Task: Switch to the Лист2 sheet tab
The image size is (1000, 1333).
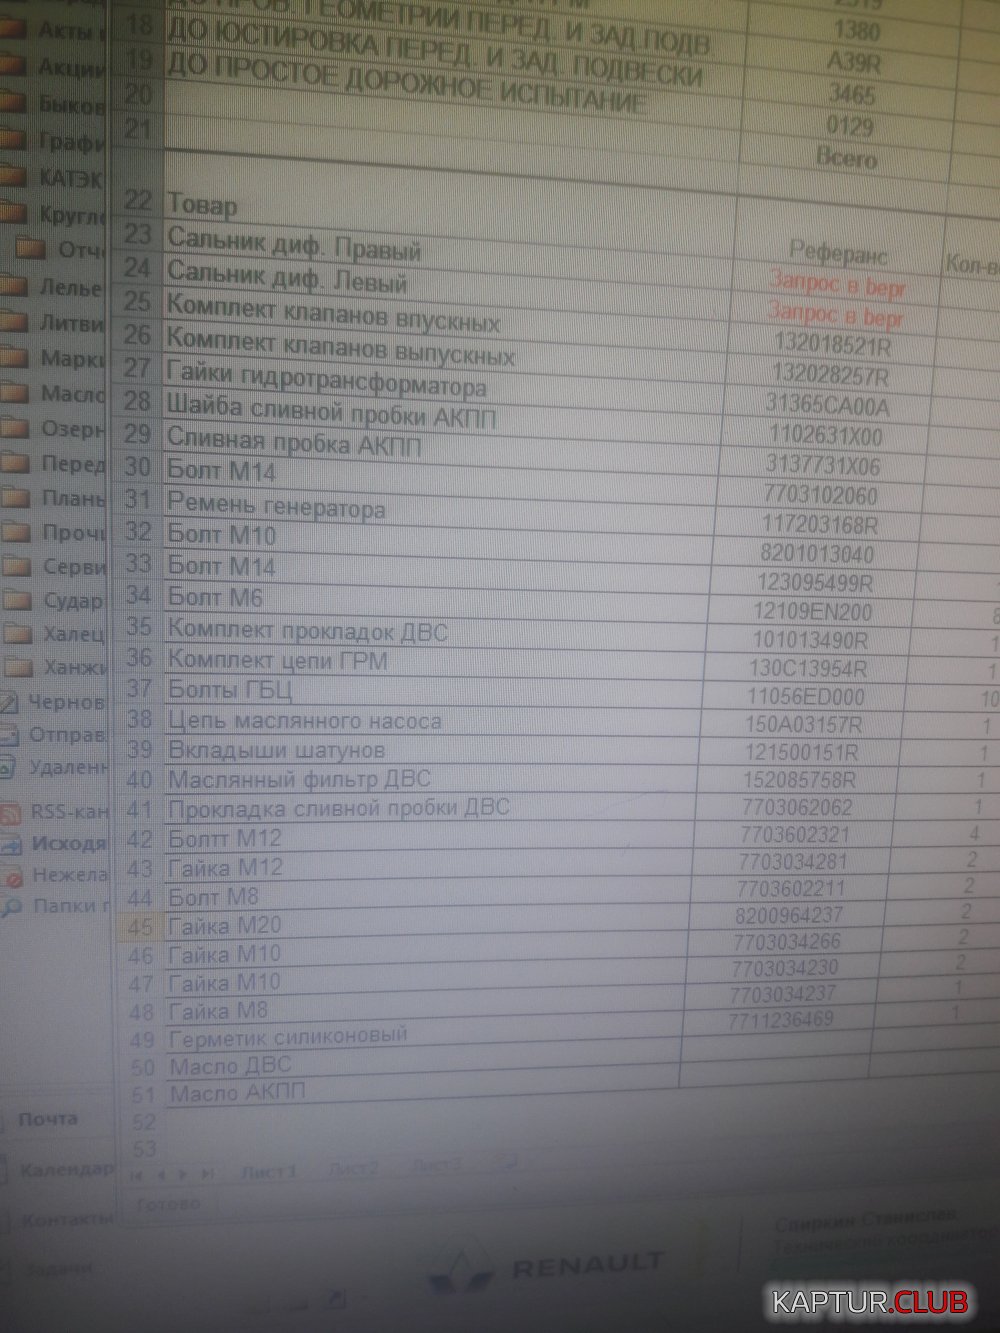Action: pyautogui.click(x=353, y=1167)
